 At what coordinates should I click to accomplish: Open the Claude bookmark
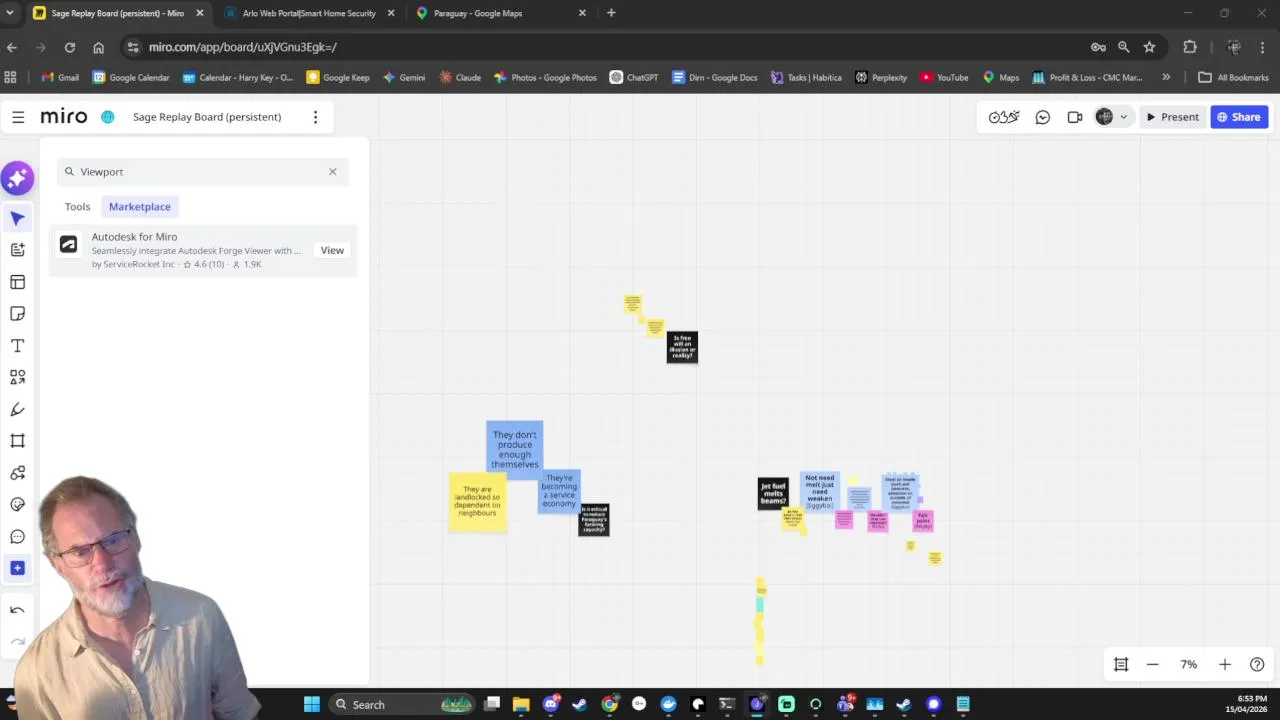460,77
